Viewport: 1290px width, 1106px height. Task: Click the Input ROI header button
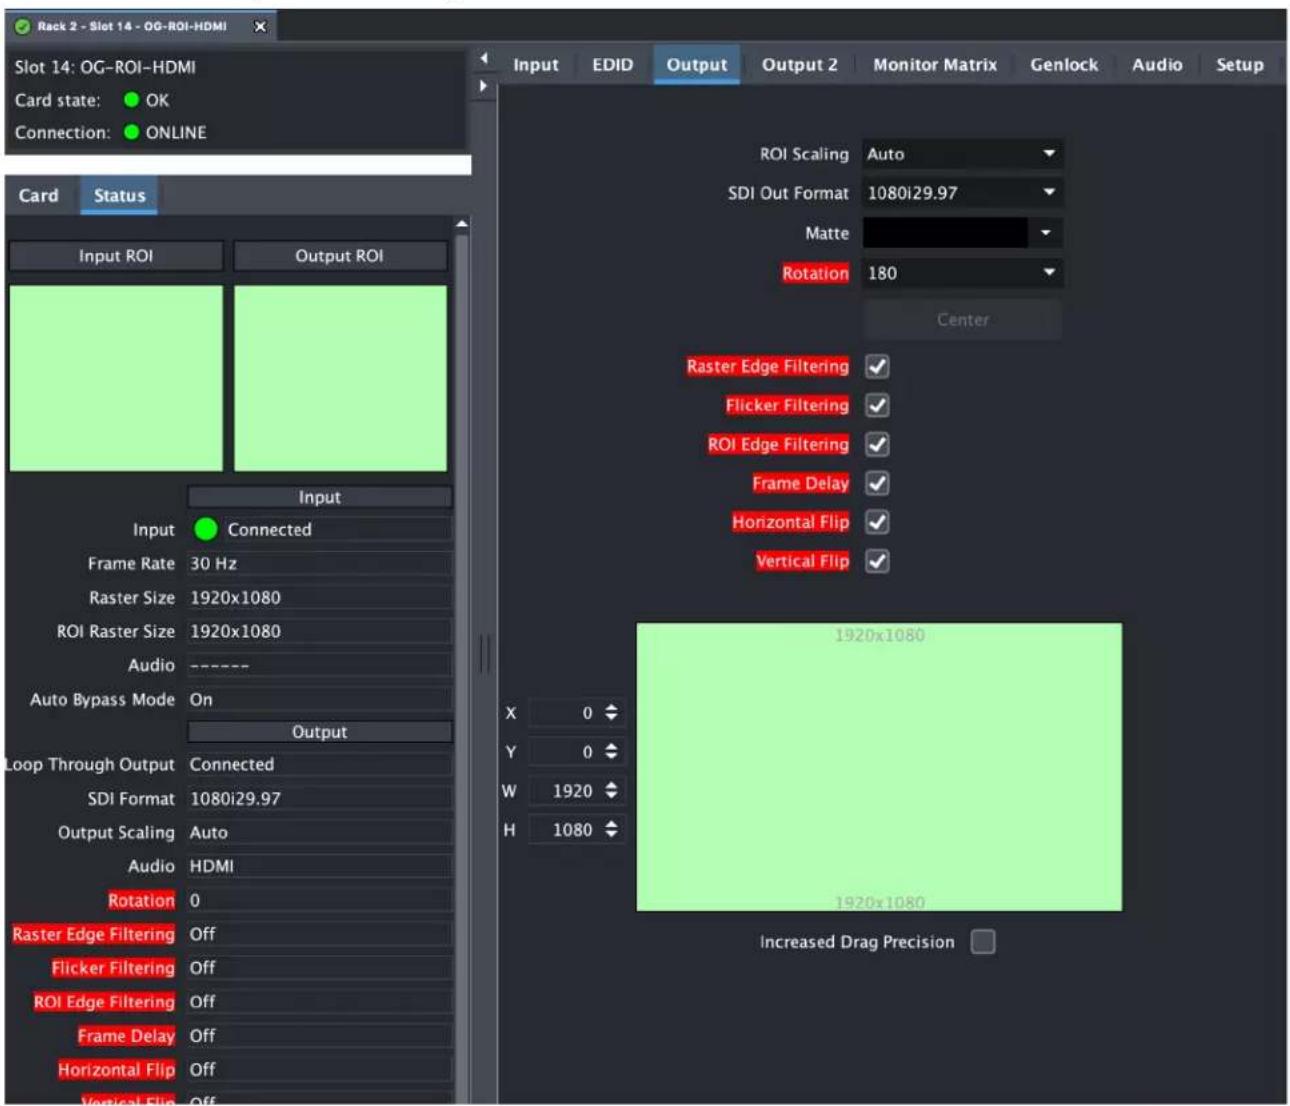(x=116, y=256)
